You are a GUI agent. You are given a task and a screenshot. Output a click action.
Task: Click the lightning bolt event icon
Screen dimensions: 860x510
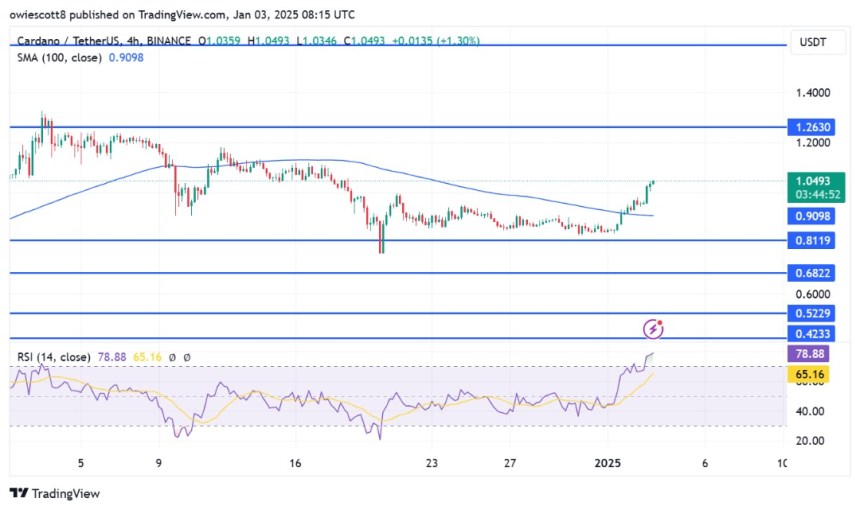coord(654,328)
